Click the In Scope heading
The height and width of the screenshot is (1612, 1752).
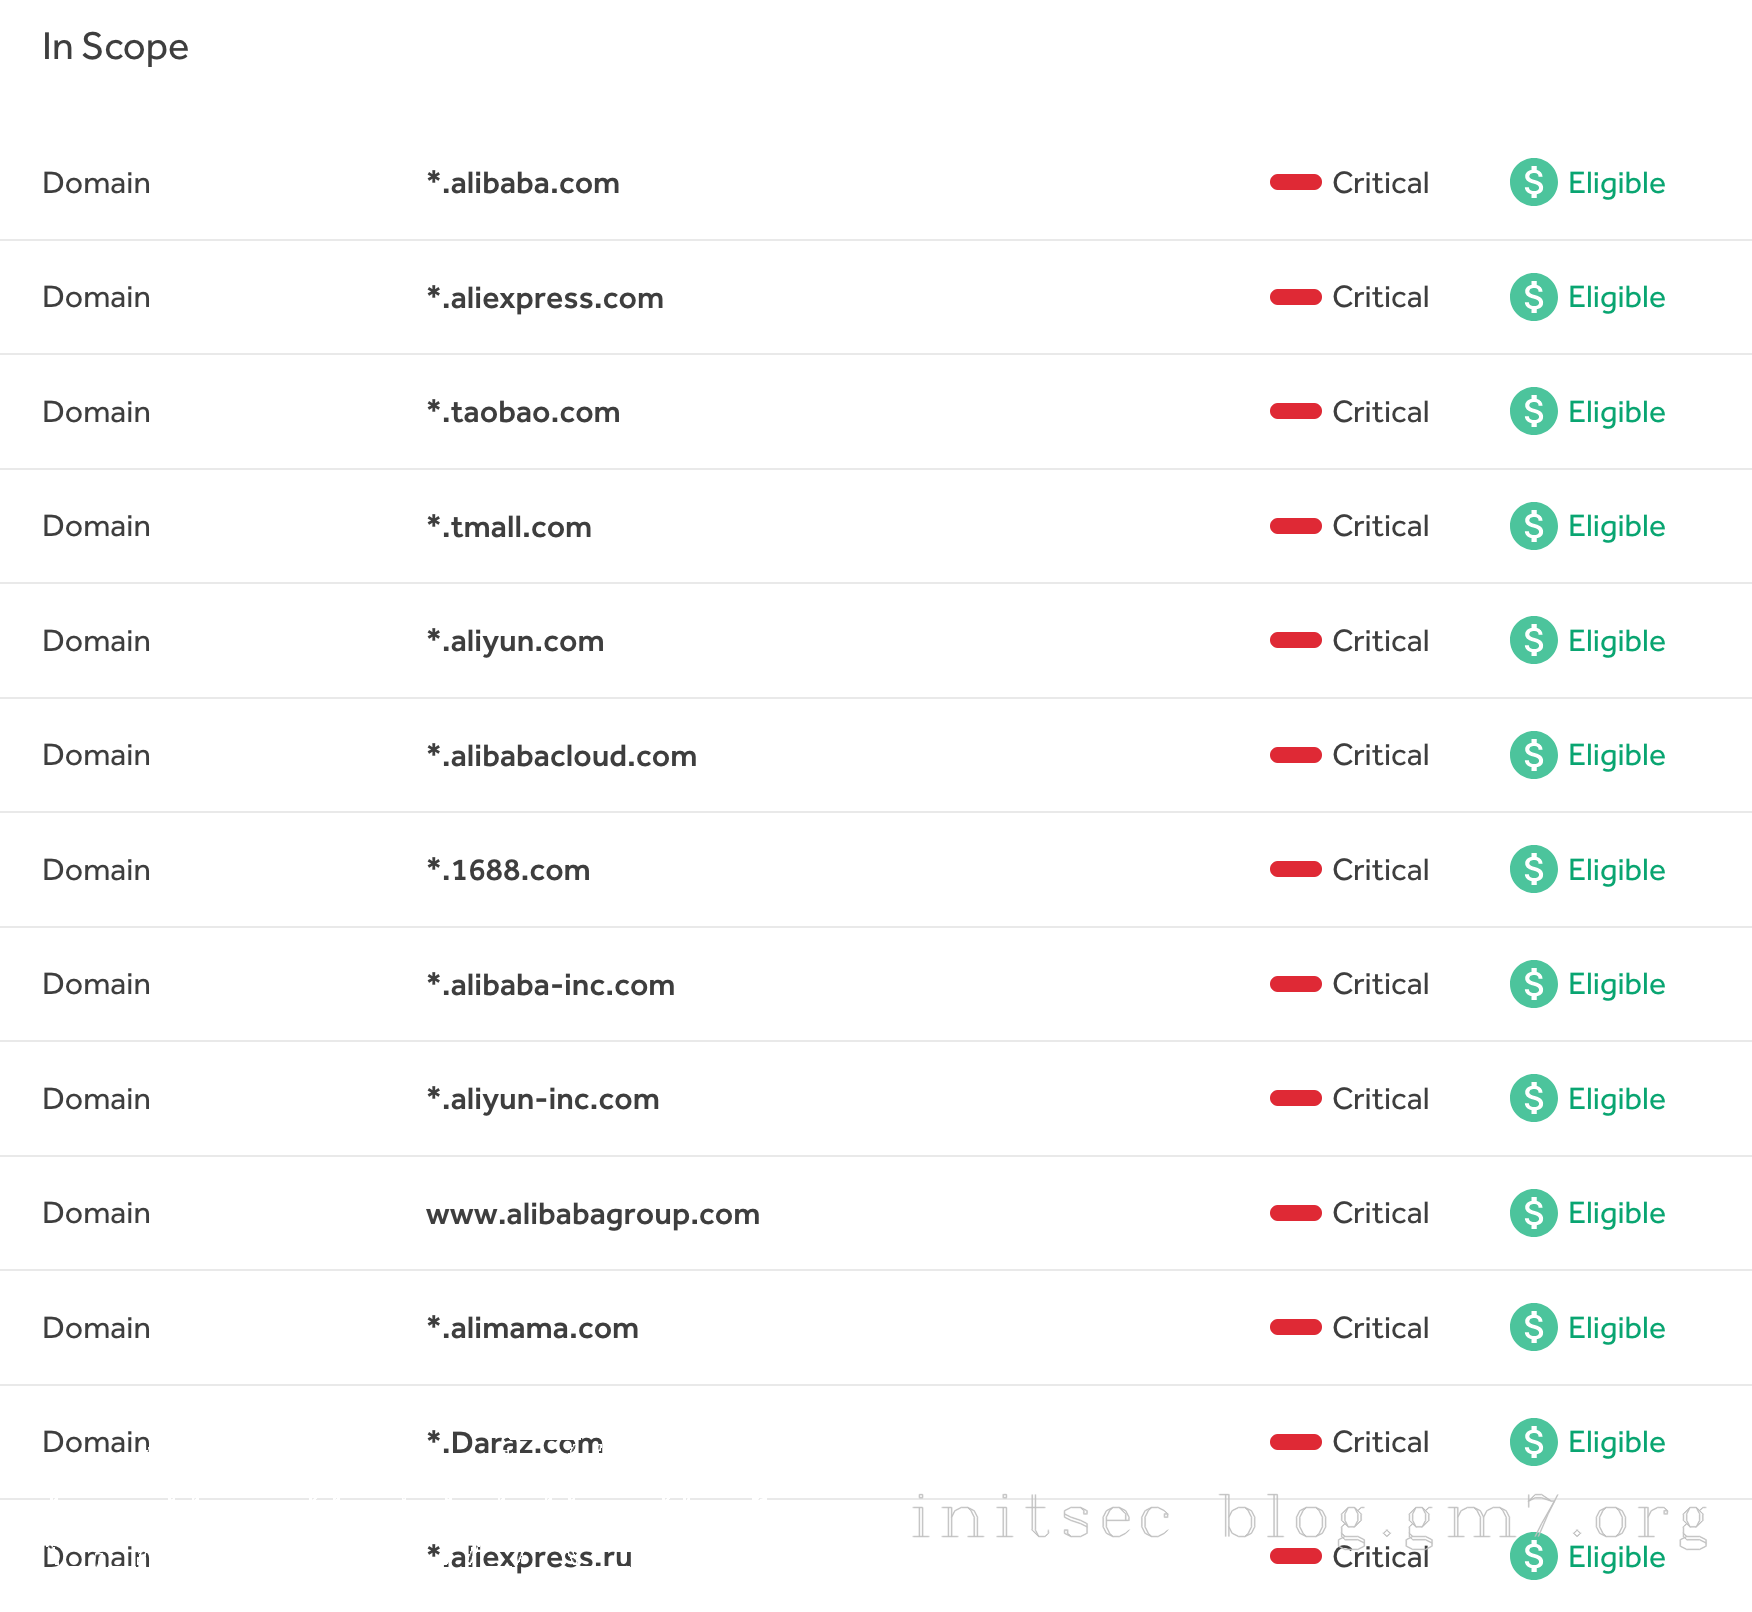coord(115,47)
